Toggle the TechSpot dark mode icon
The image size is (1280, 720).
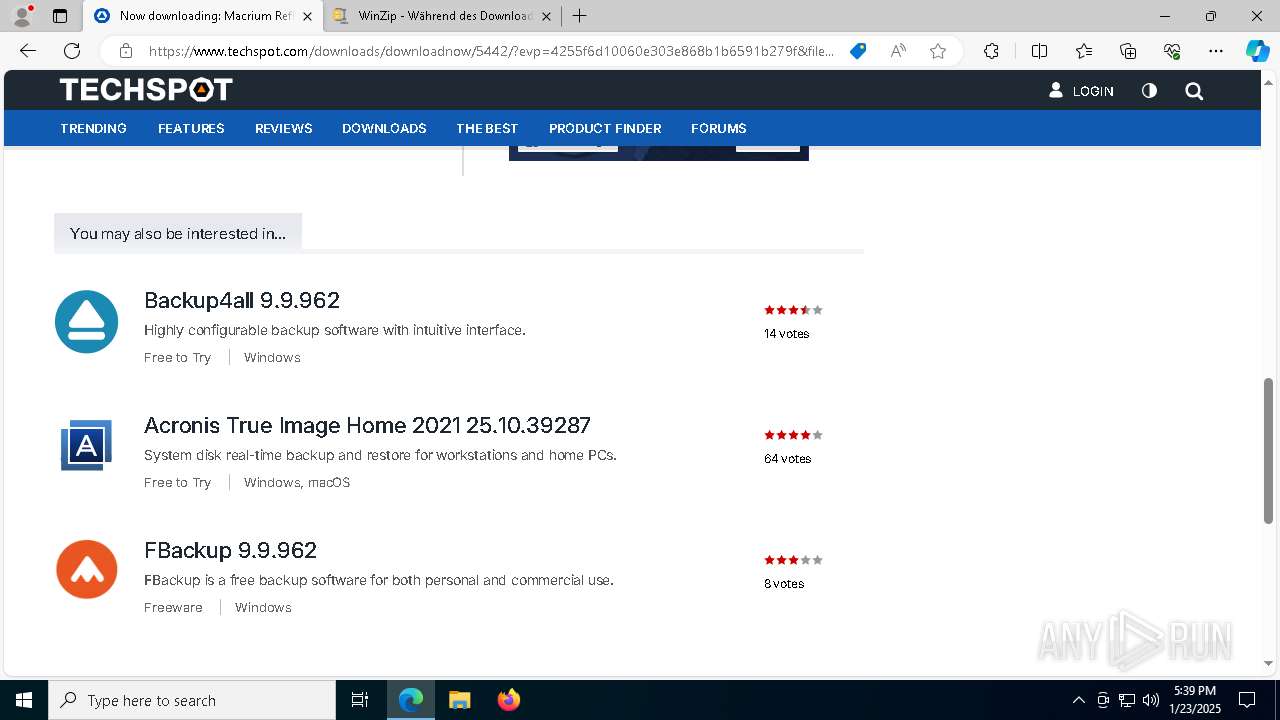(x=1149, y=91)
